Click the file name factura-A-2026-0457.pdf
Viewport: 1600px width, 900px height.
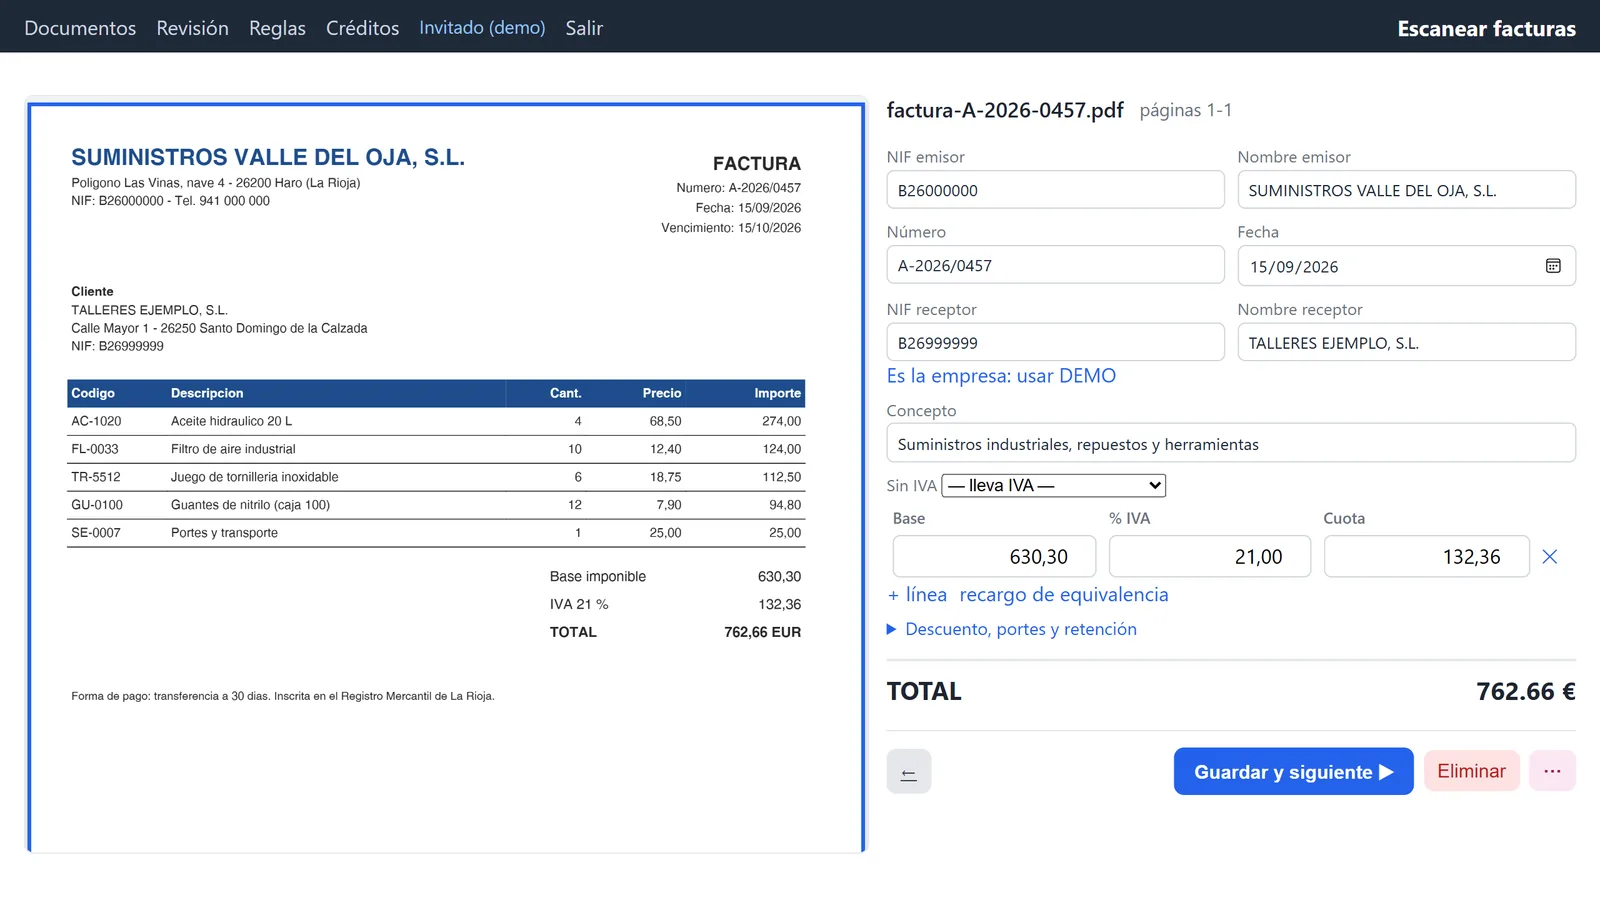click(1005, 110)
